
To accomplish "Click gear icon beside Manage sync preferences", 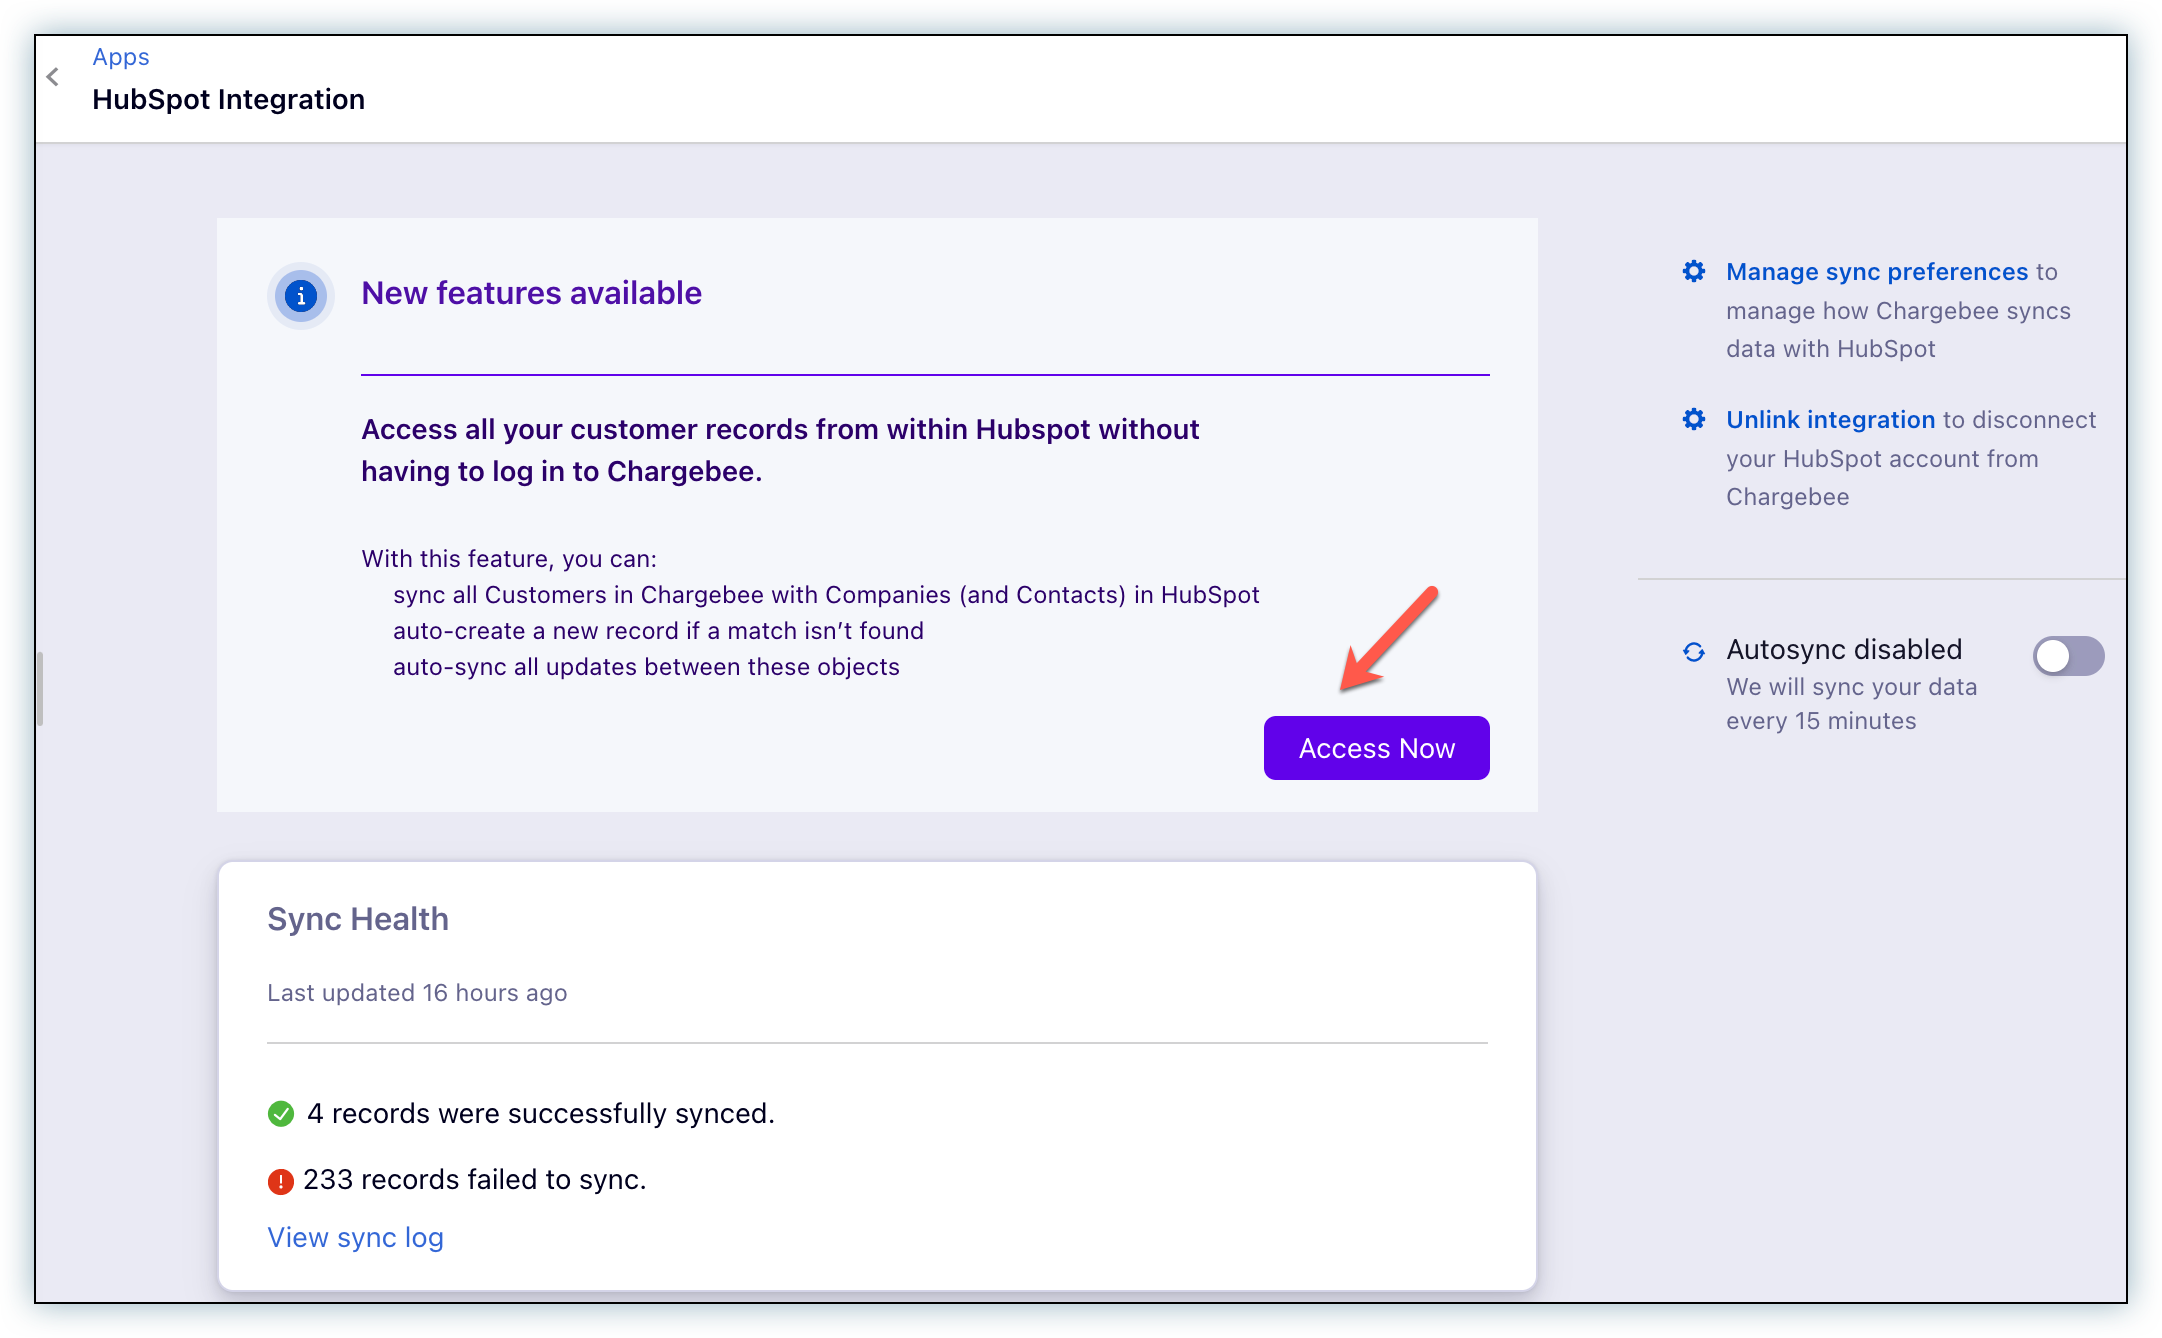I will pos(1693,271).
